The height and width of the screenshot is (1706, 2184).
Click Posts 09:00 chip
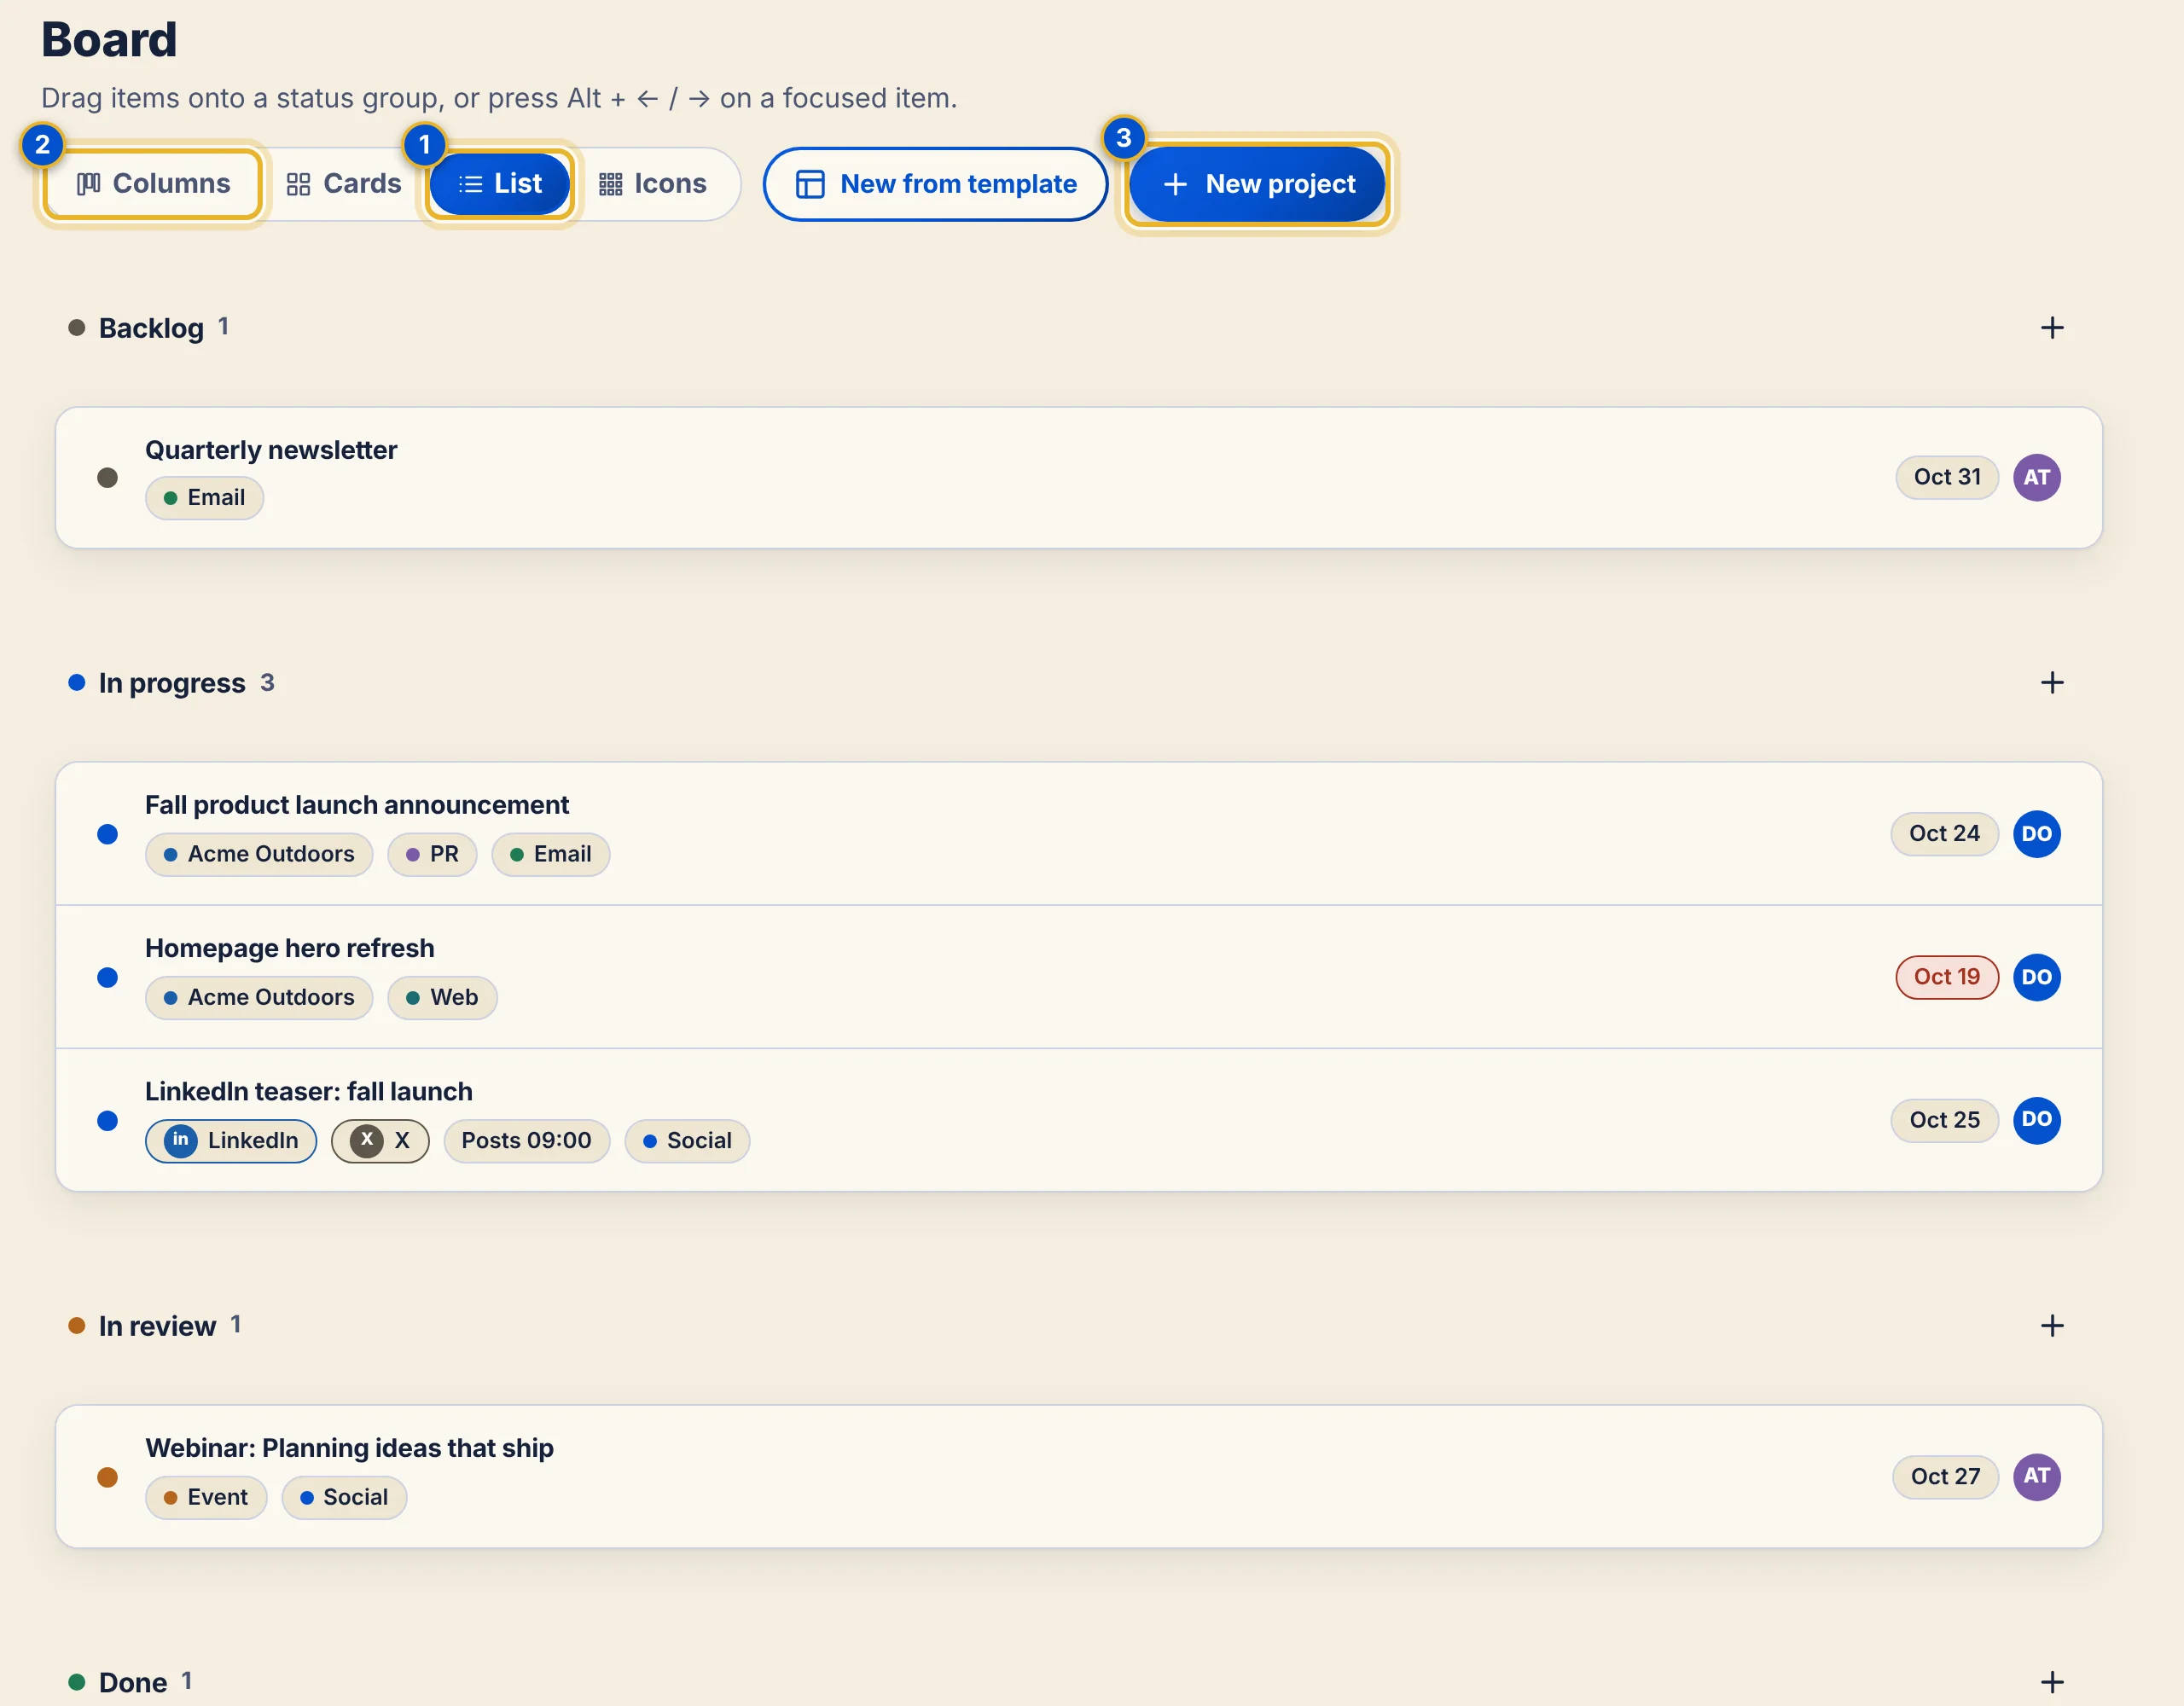coord(526,1141)
